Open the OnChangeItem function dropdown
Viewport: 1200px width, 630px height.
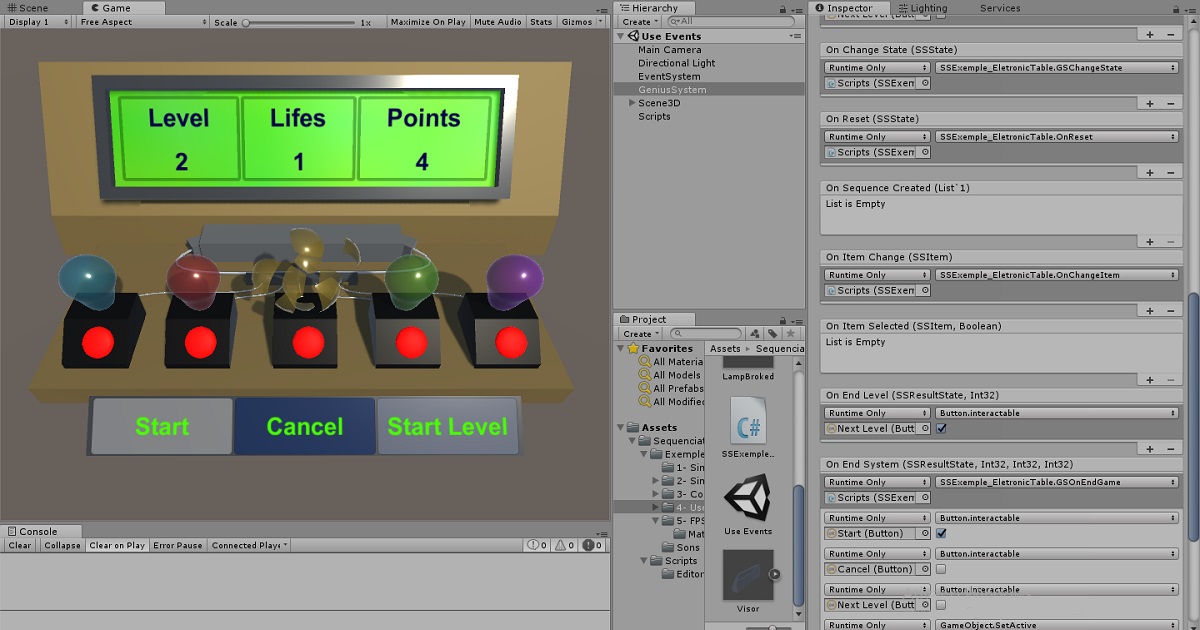coord(1057,275)
